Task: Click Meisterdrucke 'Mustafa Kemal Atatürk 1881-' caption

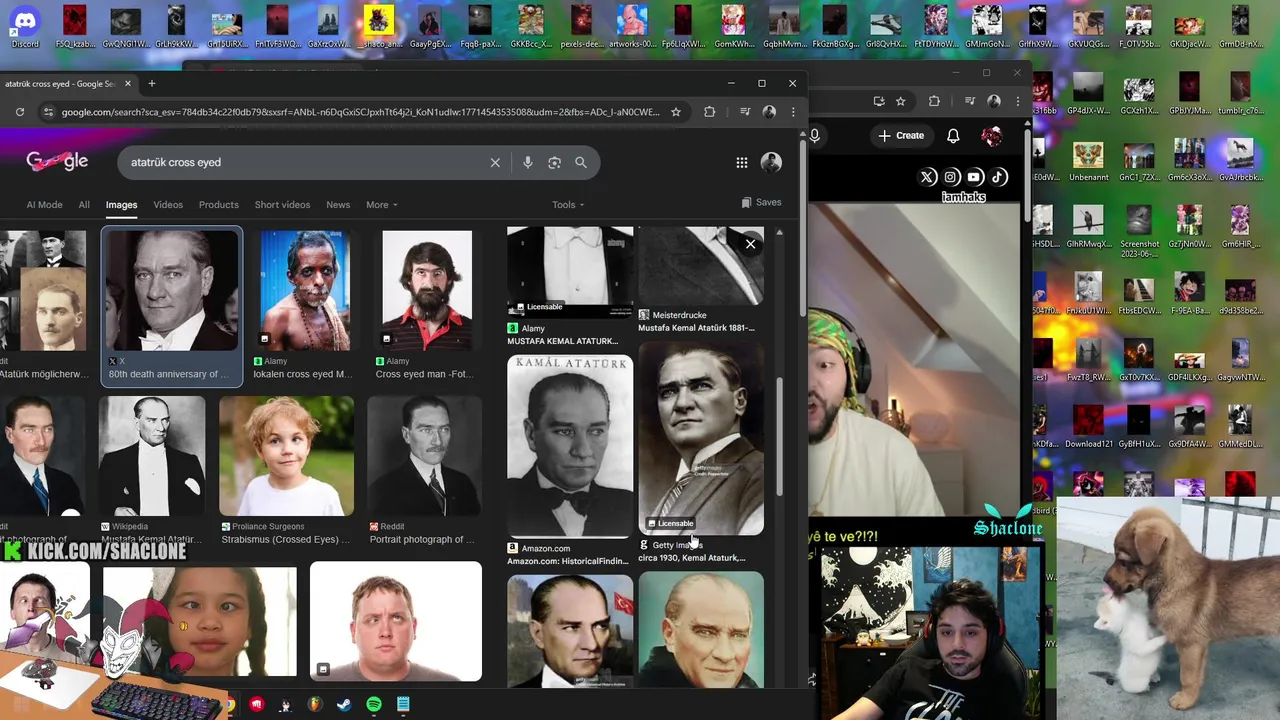Action: click(696, 328)
